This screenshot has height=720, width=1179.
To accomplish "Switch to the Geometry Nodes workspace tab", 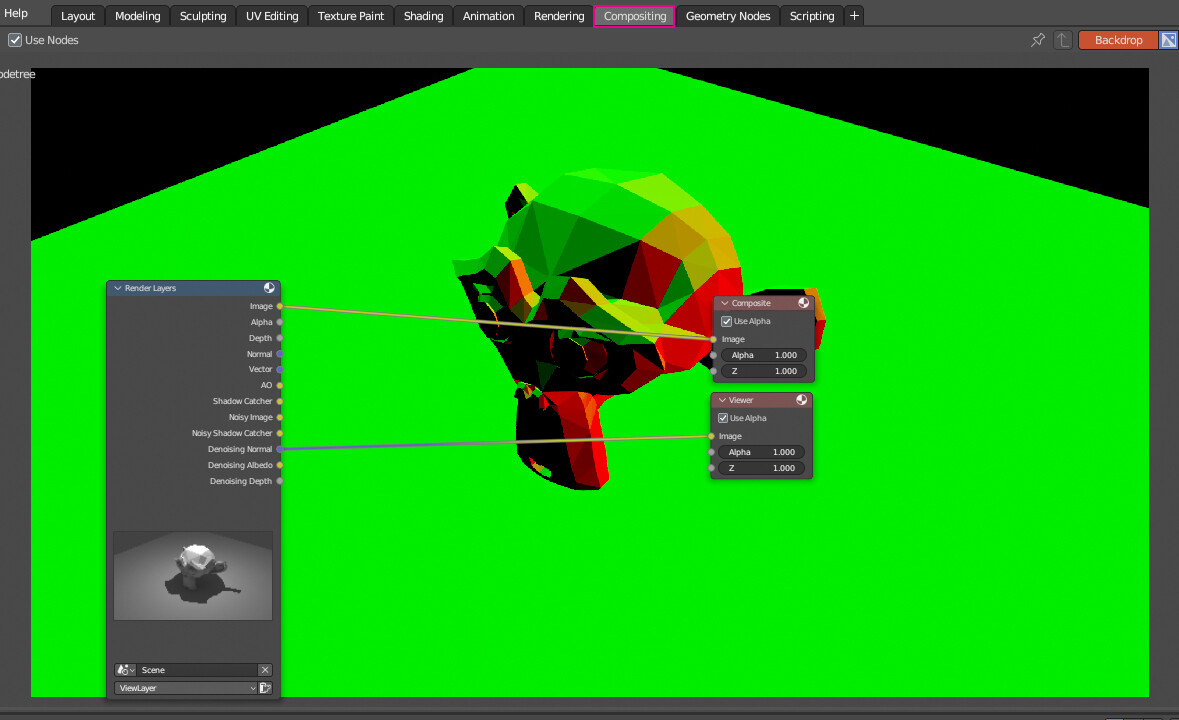I will pos(728,16).
